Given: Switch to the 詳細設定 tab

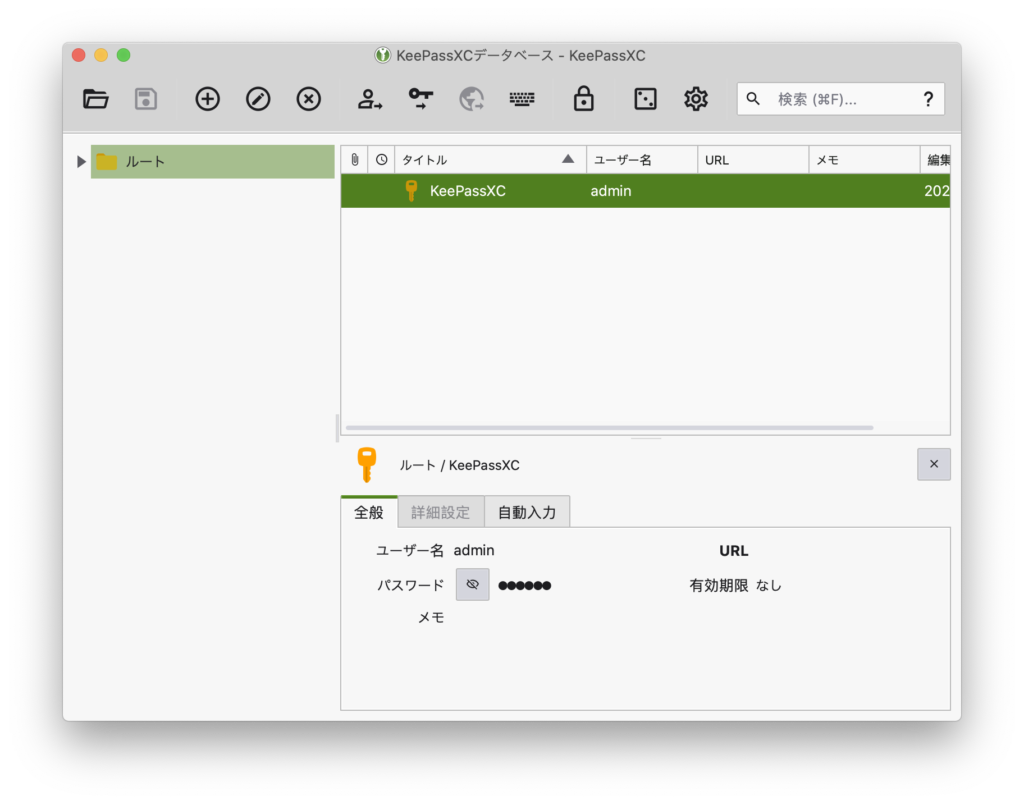Looking at the screenshot, I should click(x=441, y=512).
